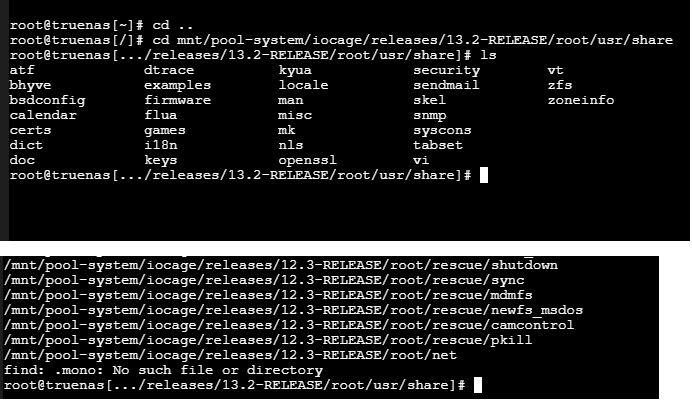
Task: Select the syscons listing entry
Action: pos(442,131)
